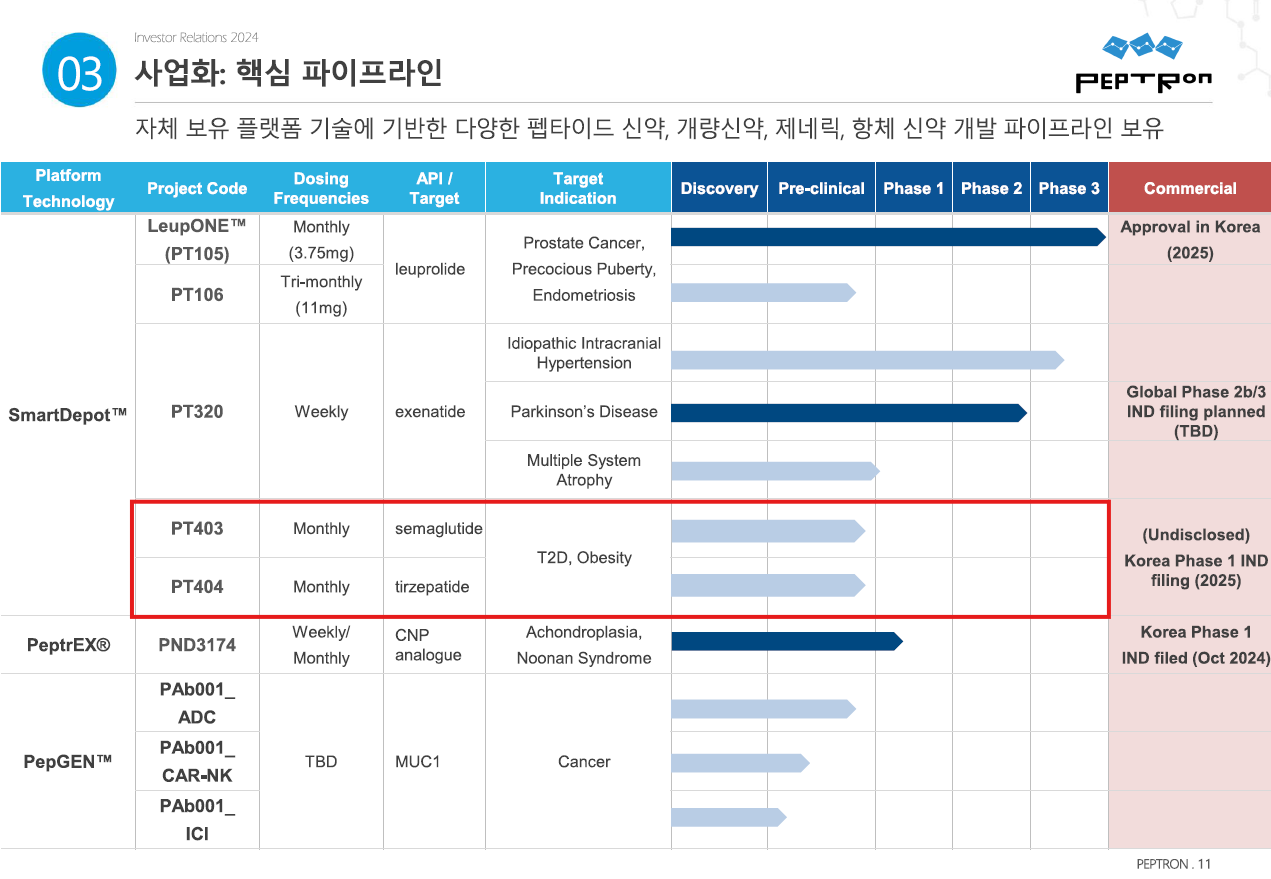Click the LeupONE™ (PT105) project code
Screen dimensions: 1271x879
pos(197,240)
